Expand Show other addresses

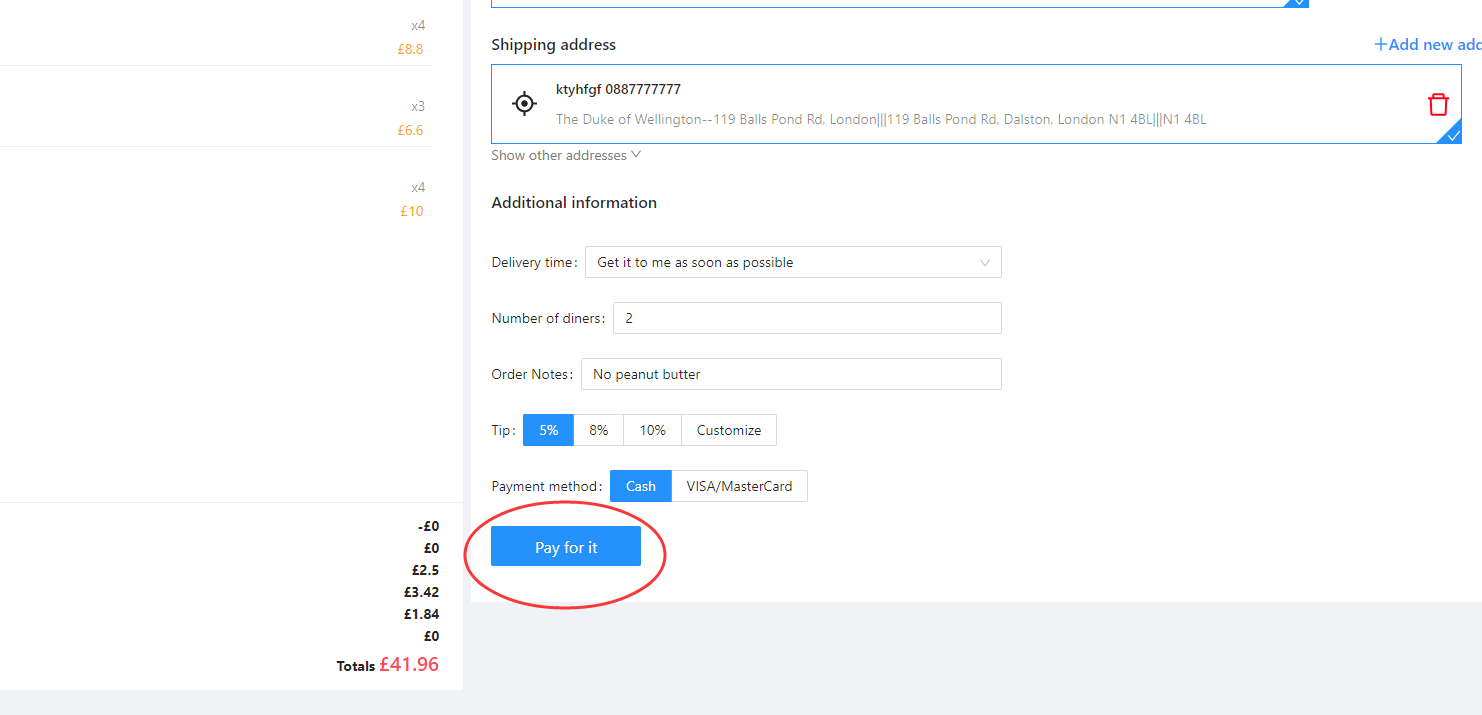pos(566,155)
